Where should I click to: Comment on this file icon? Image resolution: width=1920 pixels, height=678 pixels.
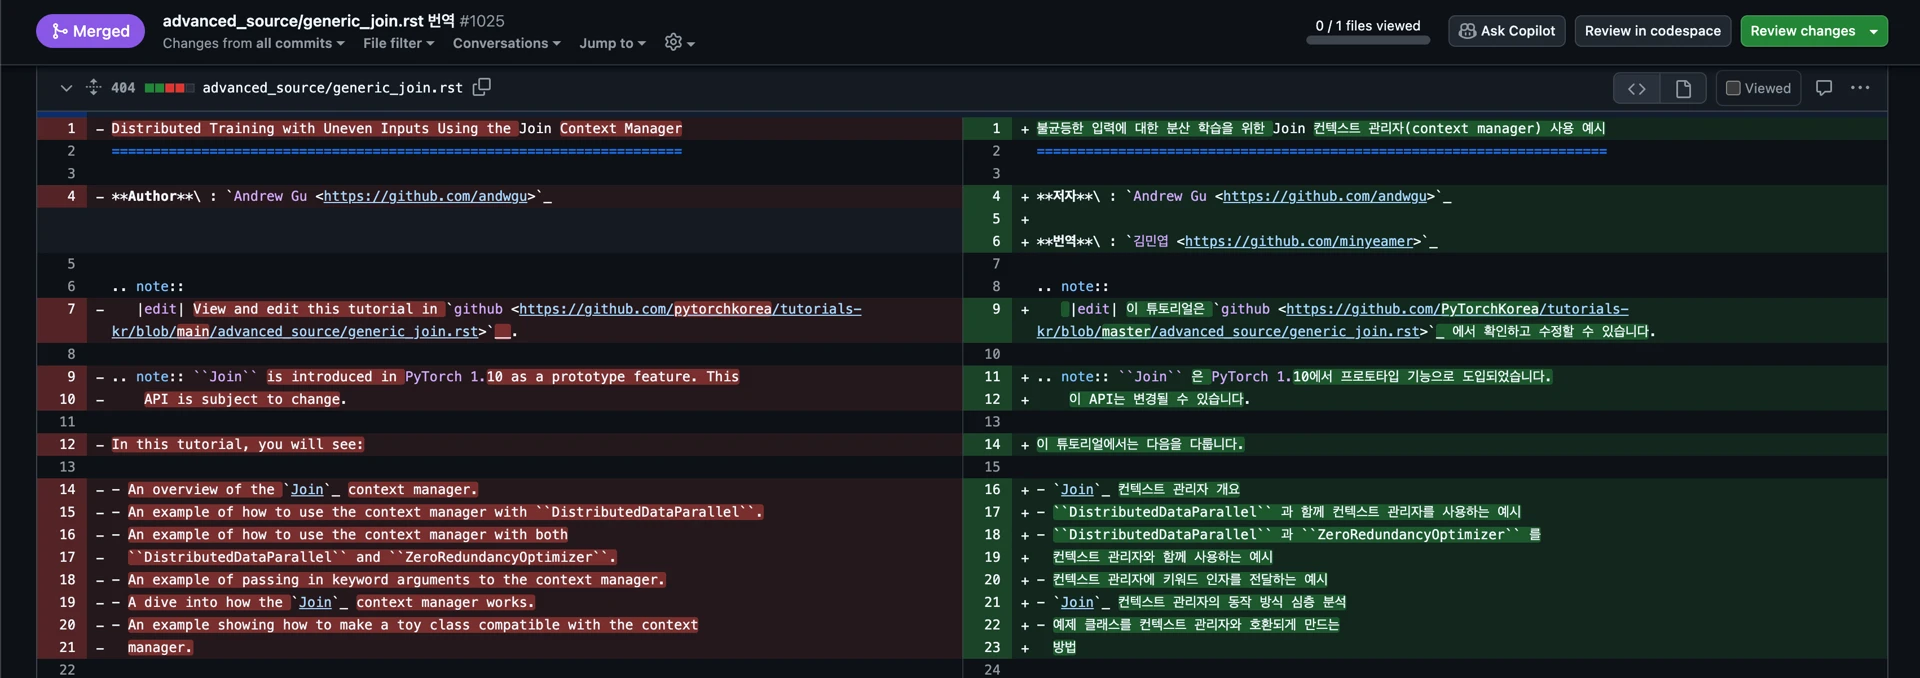(x=1824, y=88)
